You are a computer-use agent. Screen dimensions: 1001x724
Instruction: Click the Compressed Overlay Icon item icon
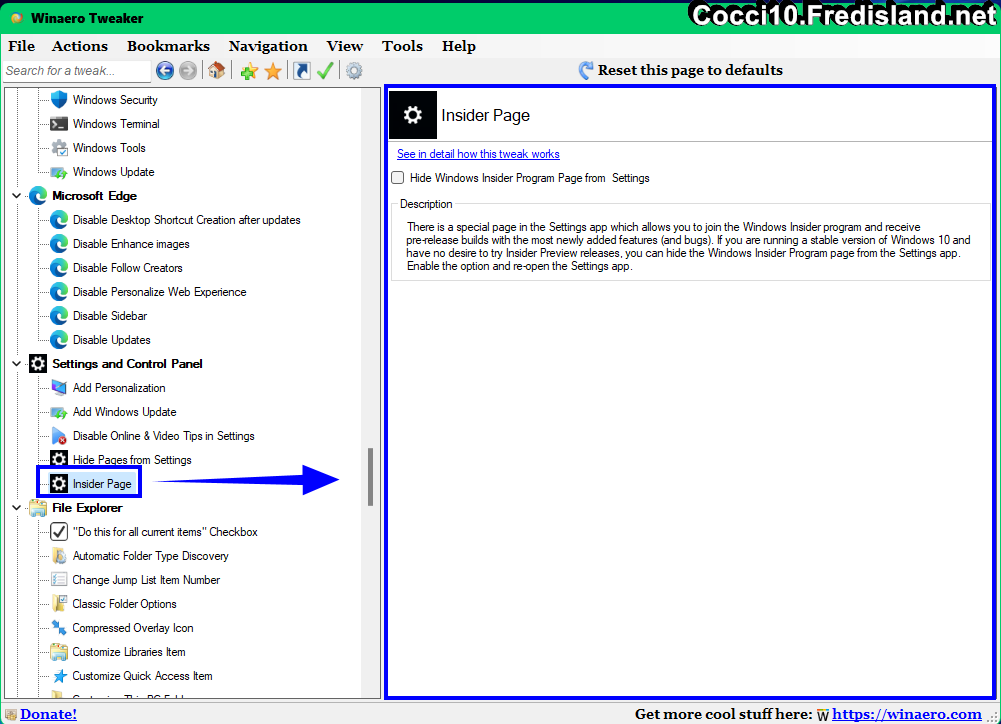pos(59,628)
